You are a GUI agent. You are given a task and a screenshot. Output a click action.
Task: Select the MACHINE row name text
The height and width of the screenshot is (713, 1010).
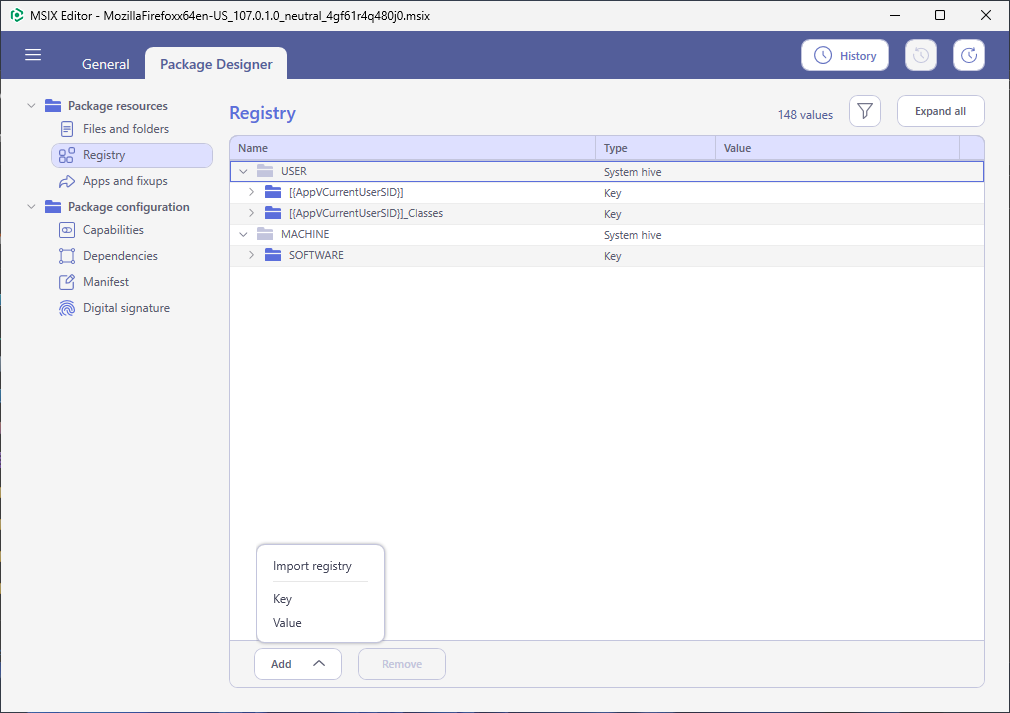[x=305, y=234]
